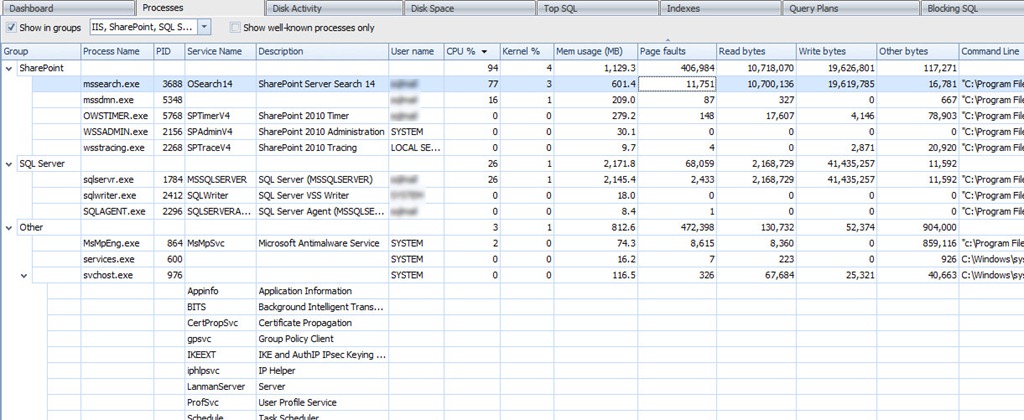Toggle the Show in groups checkbox
Viewport: 1024px width, 420px height.
[x=10, y=27]
